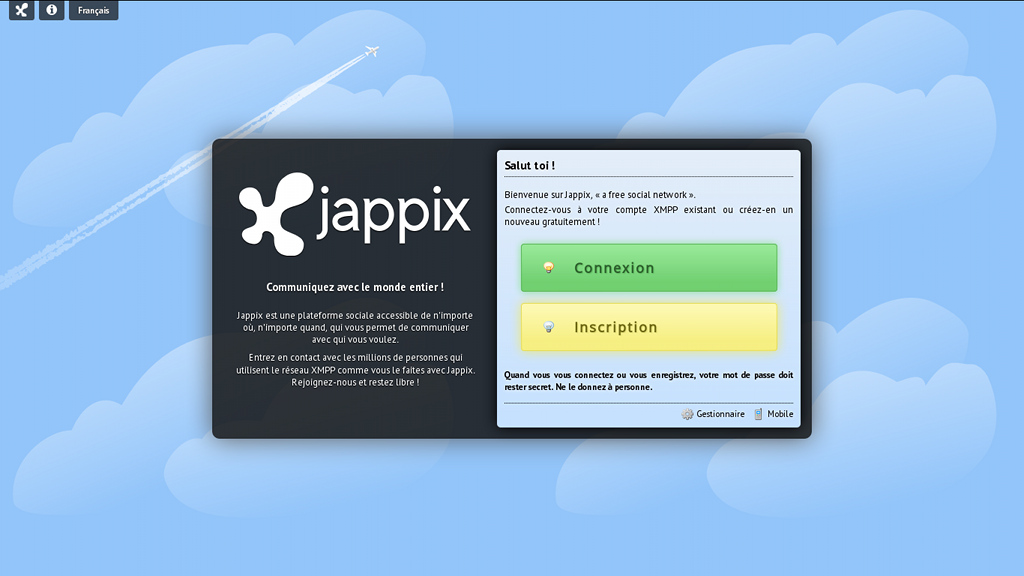Screen dimensions: 1024x576
Task: Click the 'Bienvenue sur Jappix' welcome line
Action: pyautogui.click(x=600, y=195)
